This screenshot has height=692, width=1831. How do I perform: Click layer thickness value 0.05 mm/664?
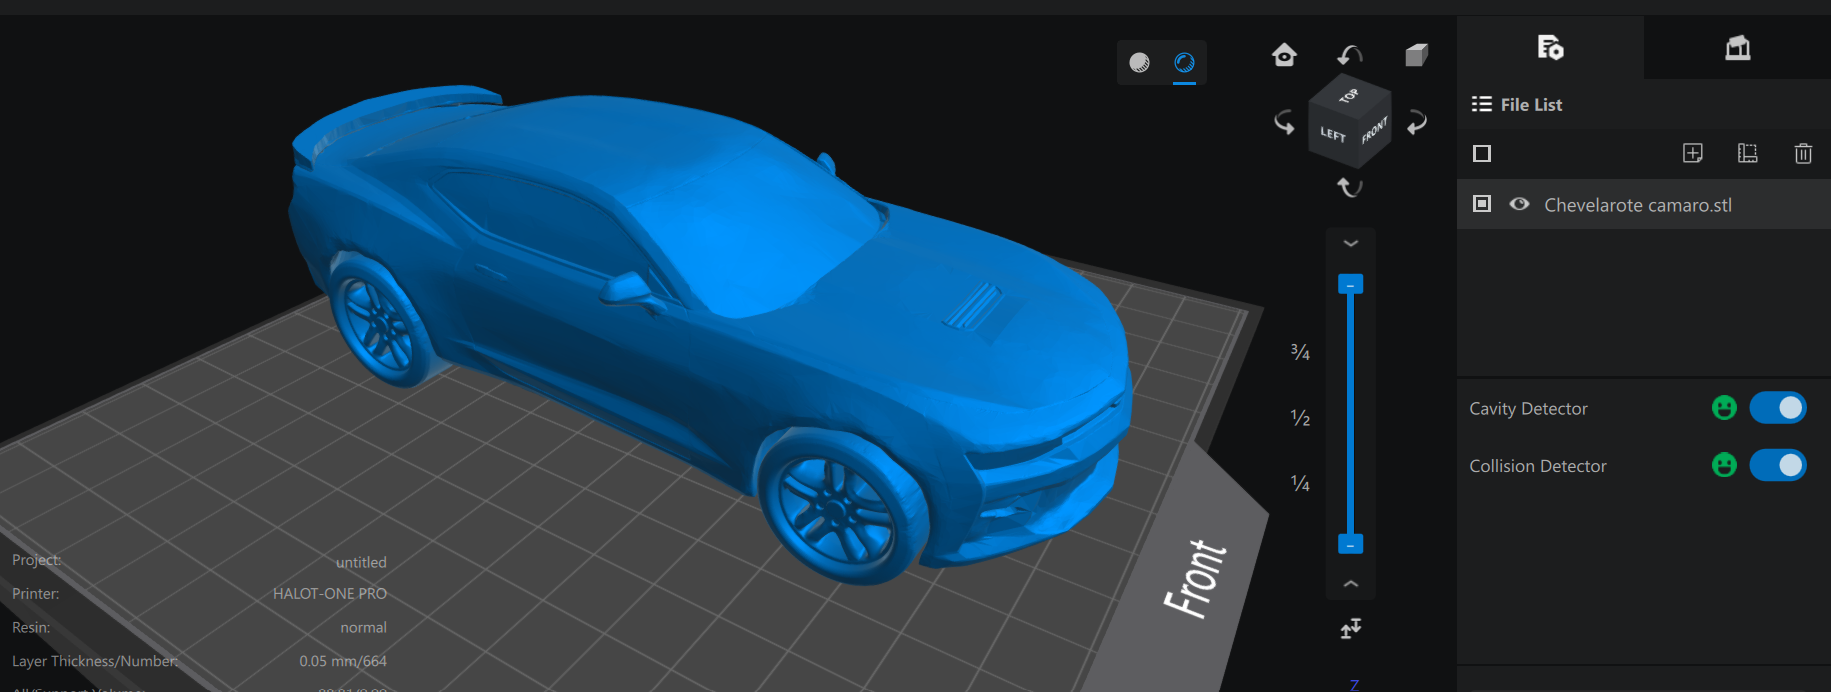coord(343,661)
